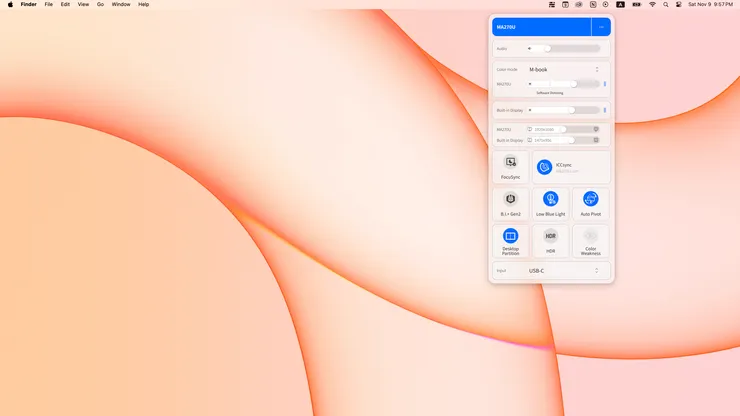Image resolution: width=740 pixels, height=416 pixels.
Task: Open the Wi-Fi status menu
Action: (x=652, y=4)
